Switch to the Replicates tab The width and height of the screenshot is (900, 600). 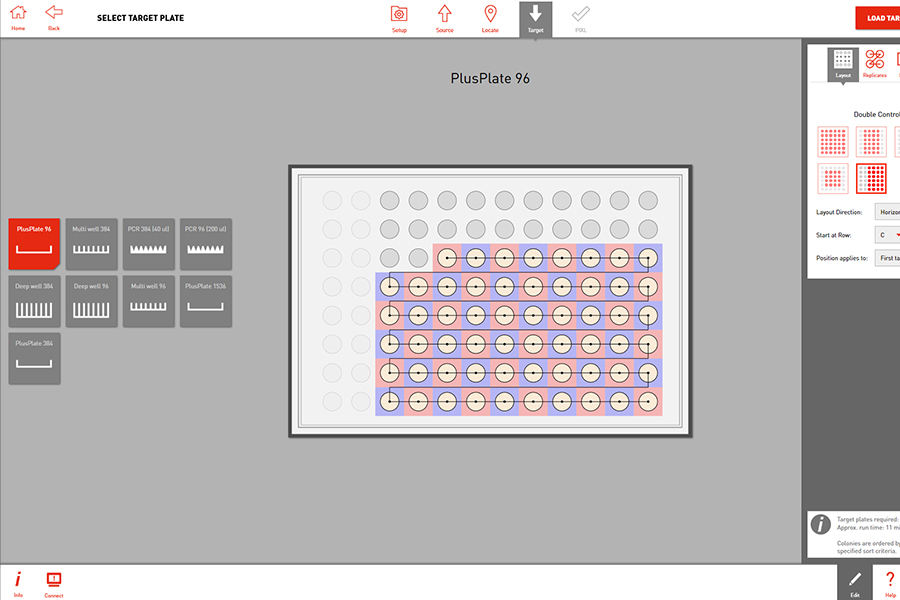875,64
